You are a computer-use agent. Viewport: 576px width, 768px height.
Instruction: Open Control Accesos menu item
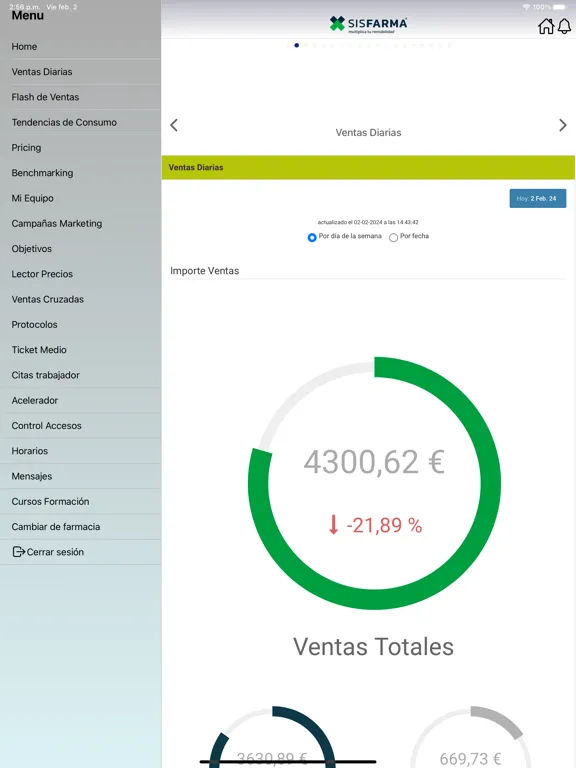tap(80, 426)
